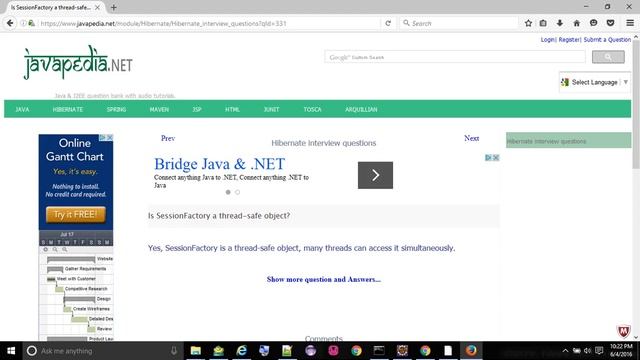The height and width of the screenshot is (360, 640).
Task: Click the Google custom search magnifier button
Action: coord(608,57)
